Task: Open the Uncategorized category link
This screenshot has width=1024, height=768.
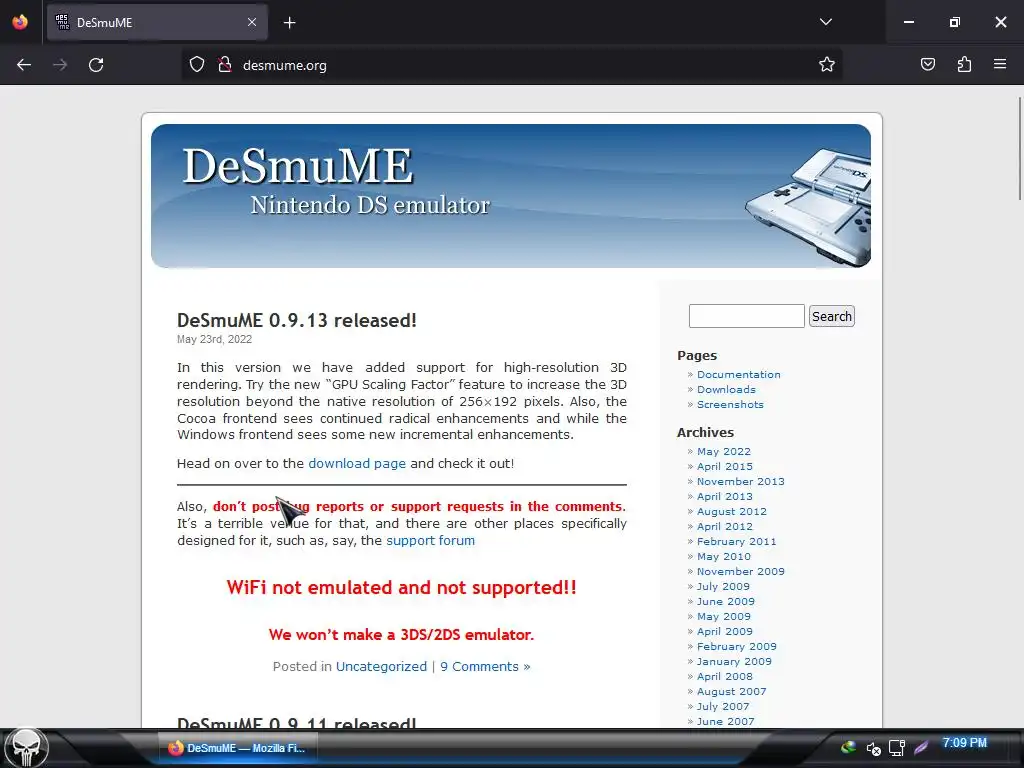Action: 381,666
